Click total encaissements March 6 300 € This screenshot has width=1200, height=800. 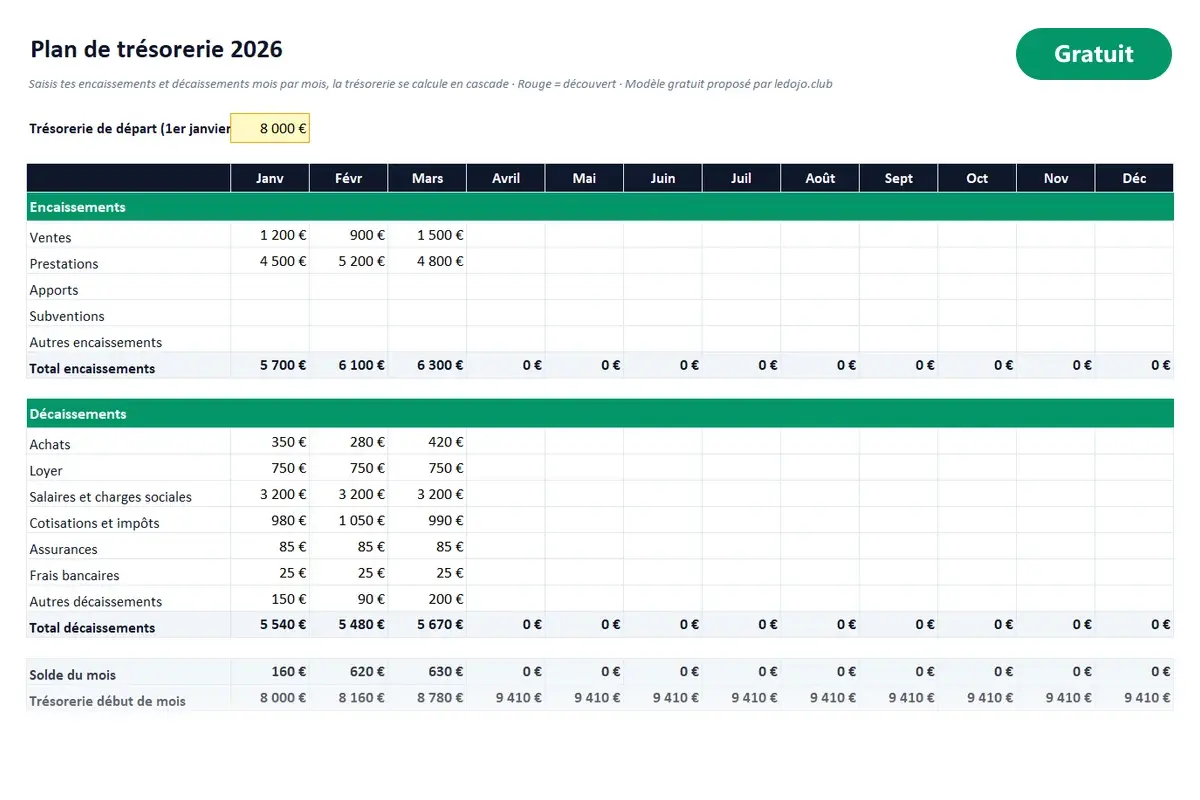427,365
